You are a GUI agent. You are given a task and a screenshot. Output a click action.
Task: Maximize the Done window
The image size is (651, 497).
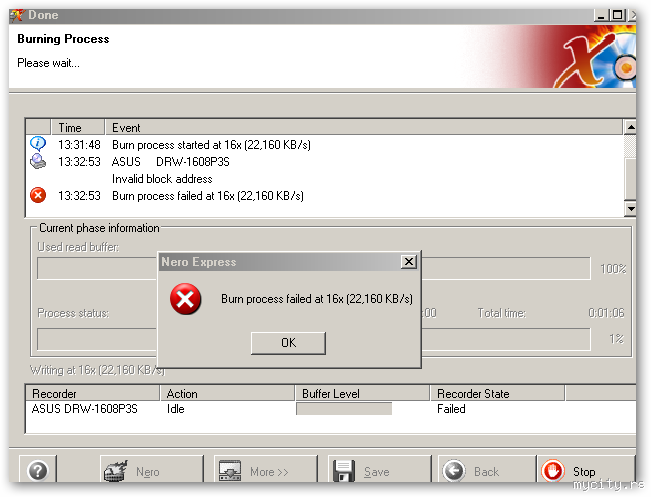(x=617, y=15)
